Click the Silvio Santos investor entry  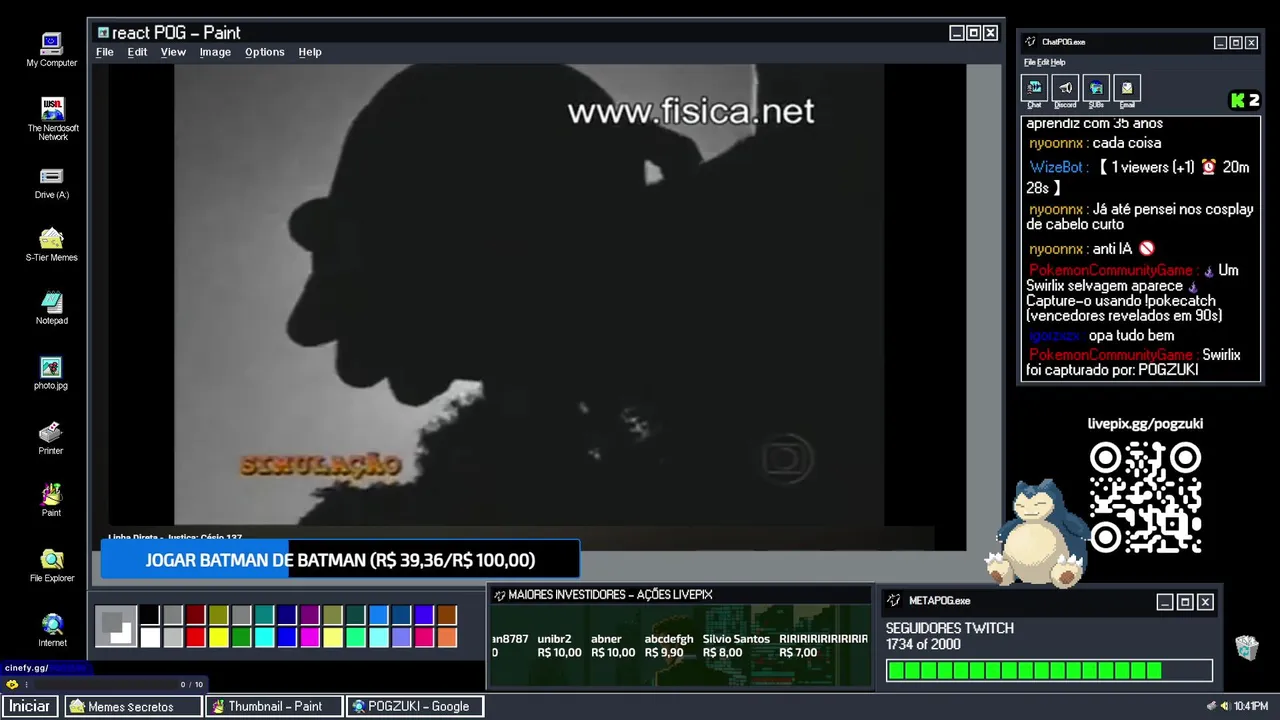click(x=736, y=646)
